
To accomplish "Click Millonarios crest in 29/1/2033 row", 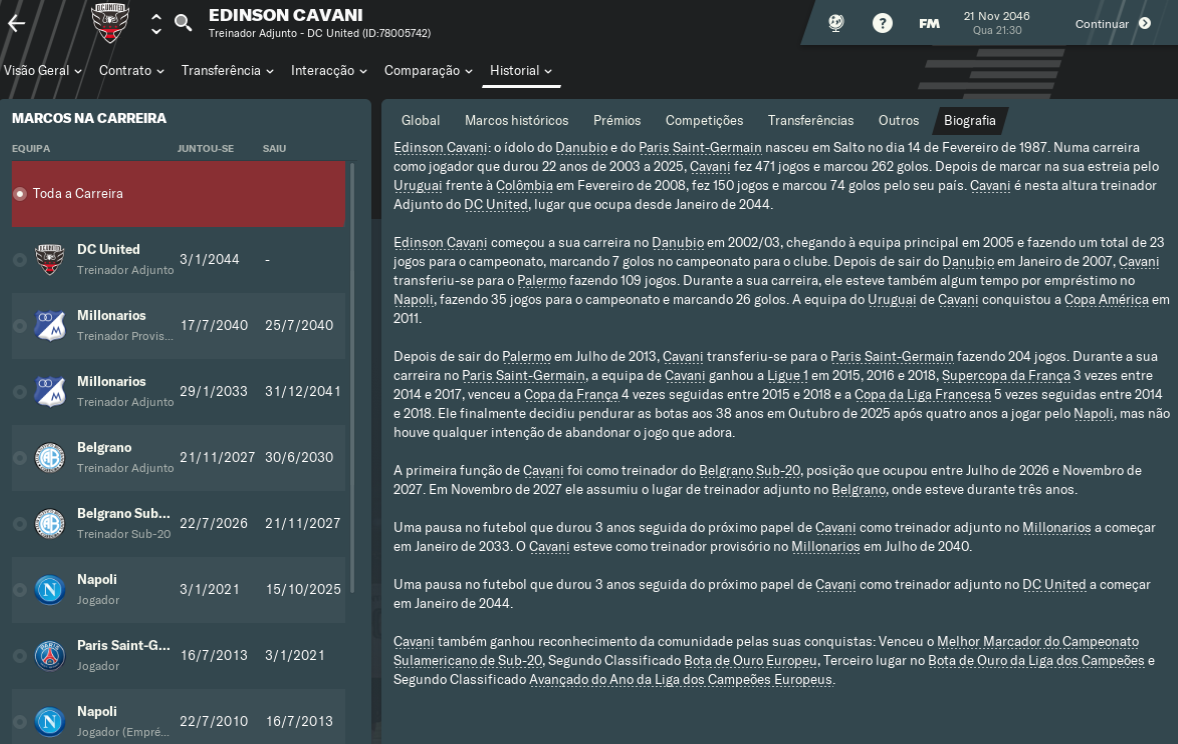I will 50,392.
